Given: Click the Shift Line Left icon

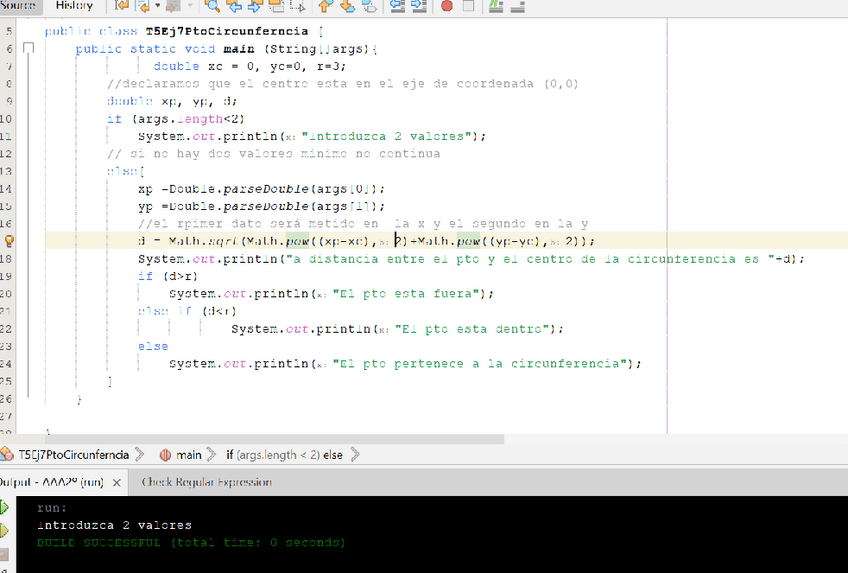Looking at the screenshot, I should point(397,6).
